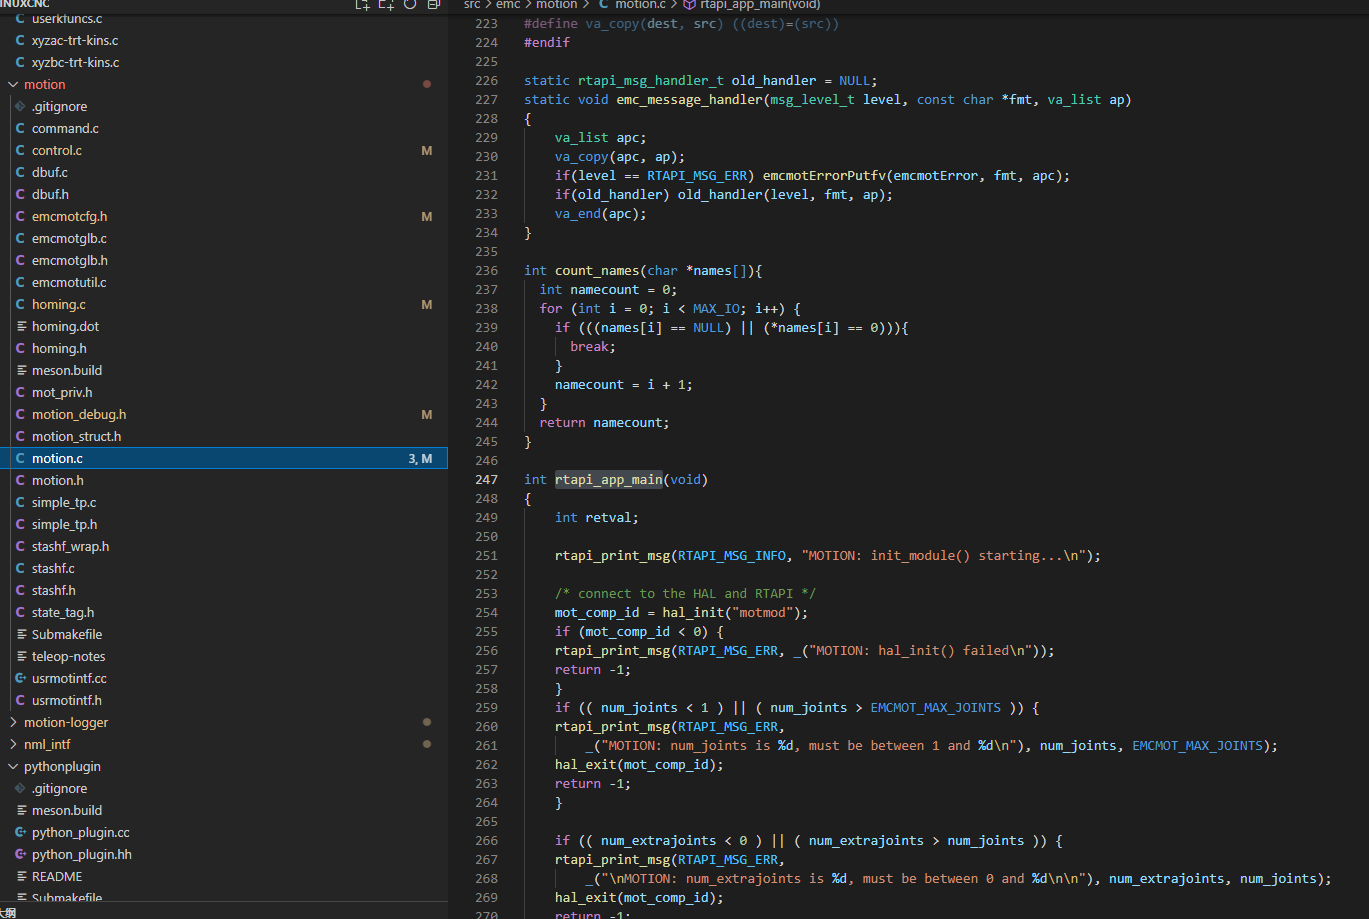The width and height of the screenshot is (1369, 919).
Task: Open .gitignore in the pythonplugin folder
Action: click(x=224, y=788)
